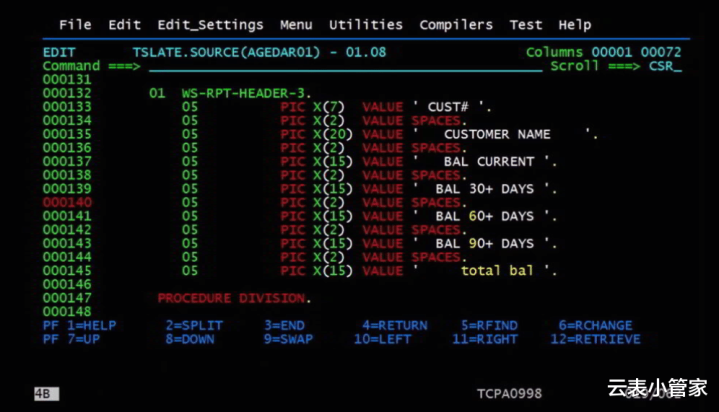Click the 12=RETRIEVE function key
This screenshot has height=412, width=719.
click(x=595, y=339)
